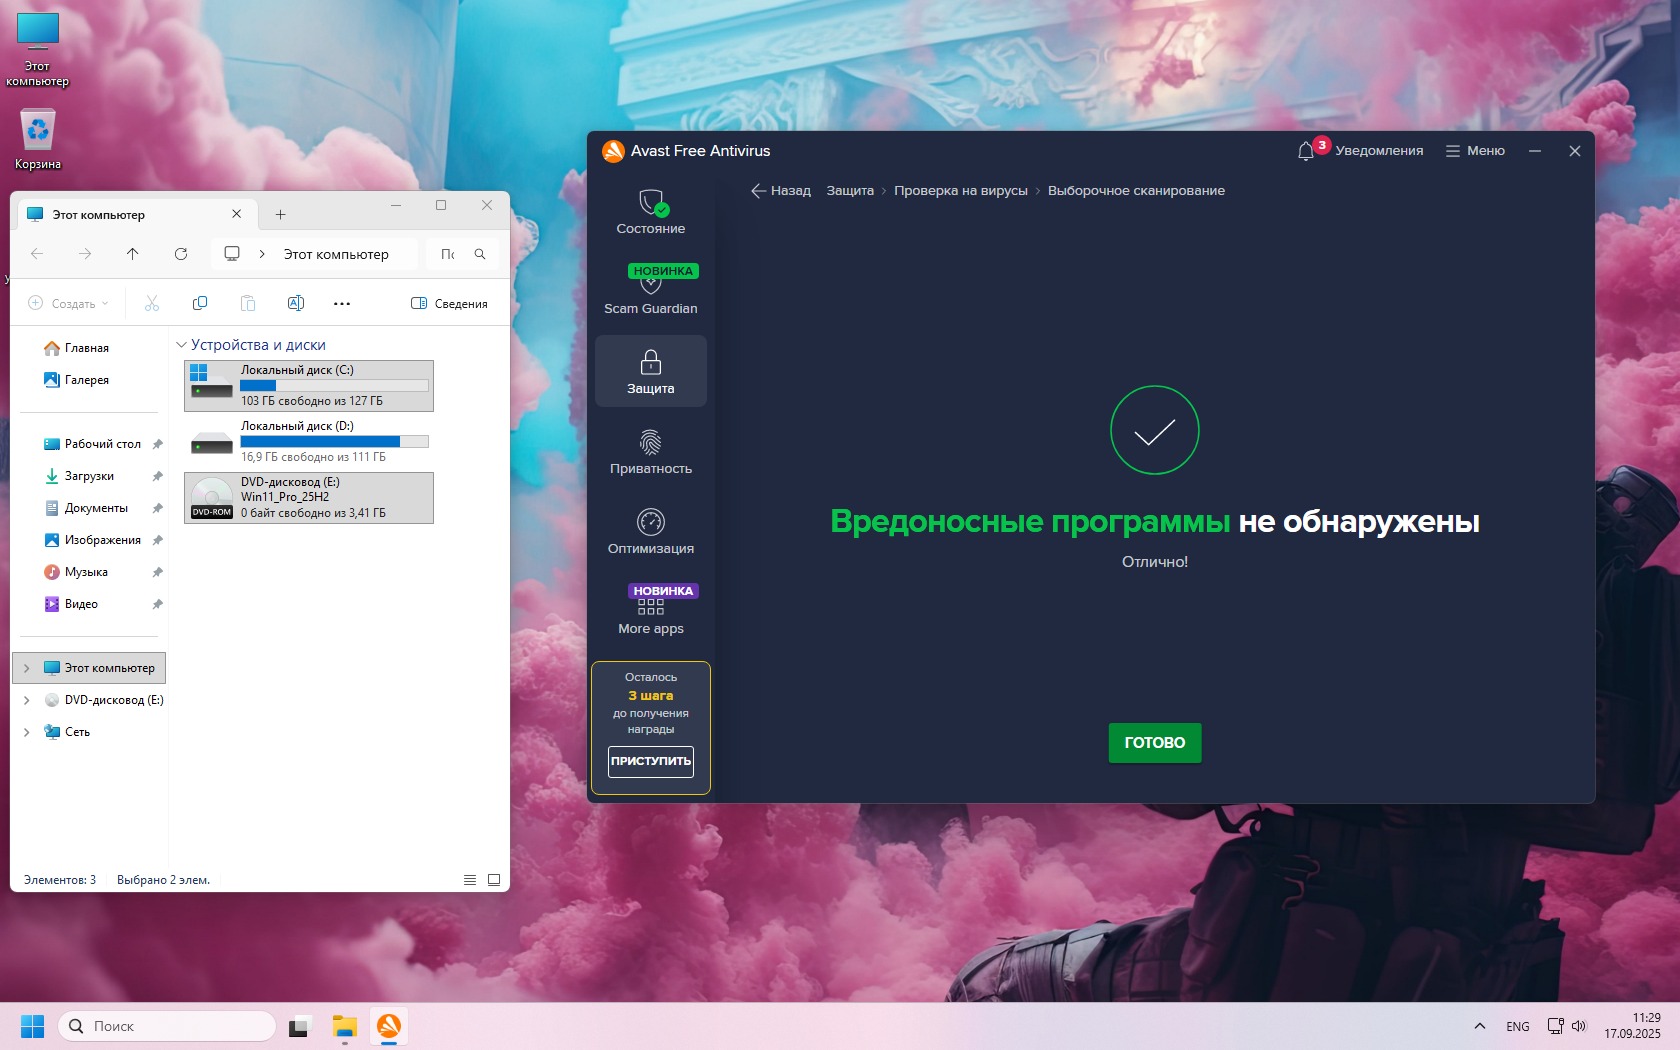
Task: Expand the Сеть tree node
Action: pos(27,732)
